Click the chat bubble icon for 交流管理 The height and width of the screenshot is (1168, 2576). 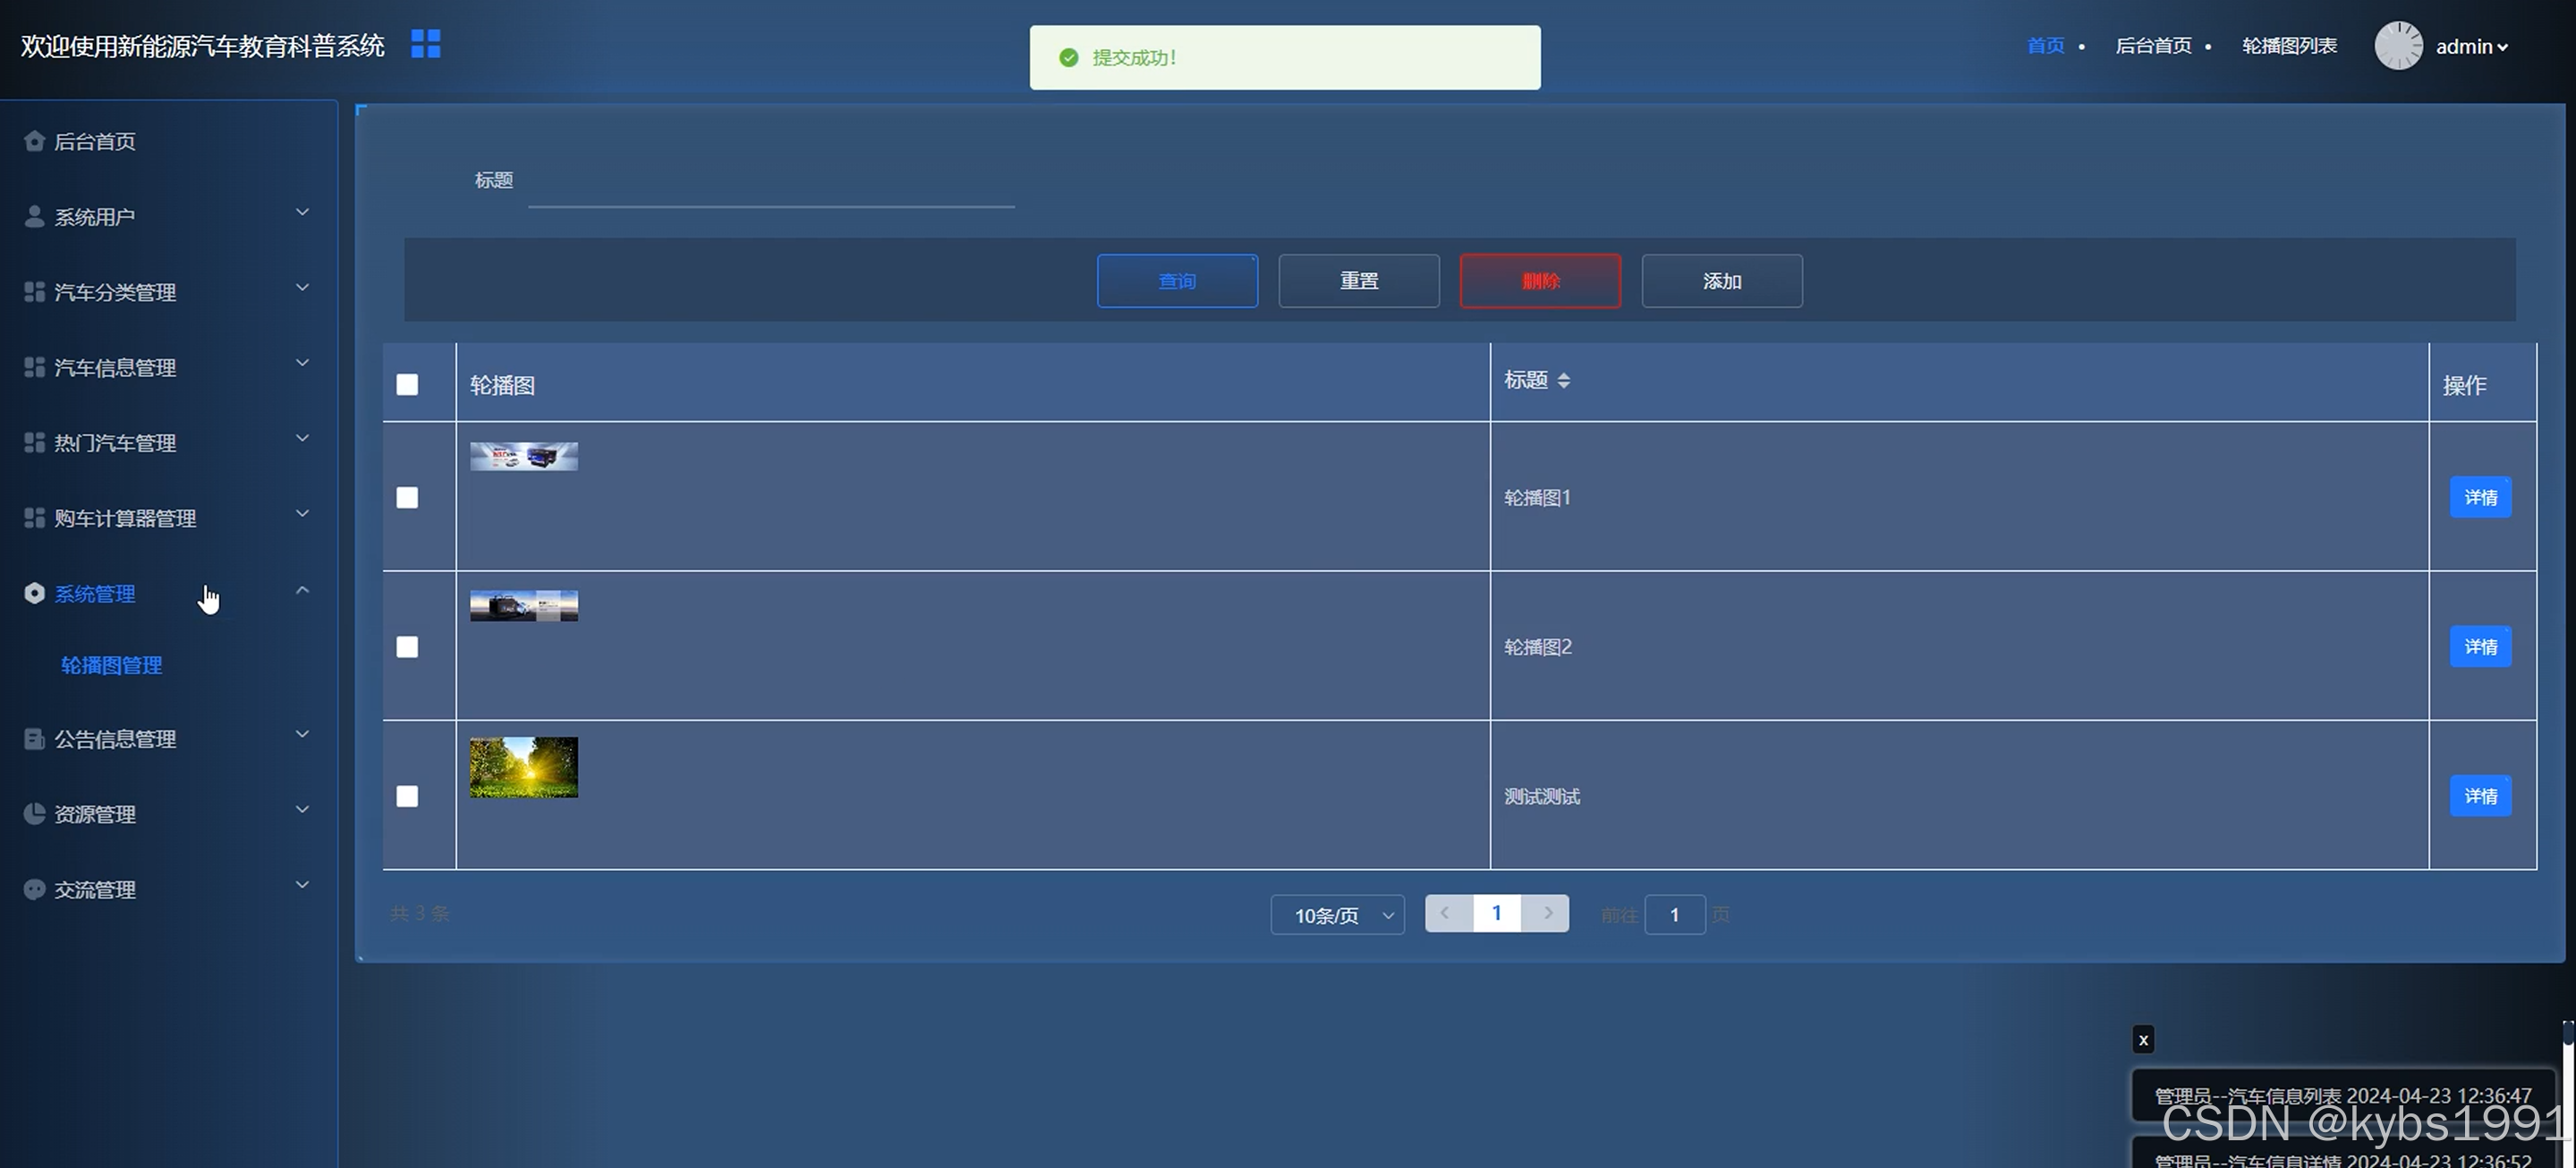coord(34,889)
